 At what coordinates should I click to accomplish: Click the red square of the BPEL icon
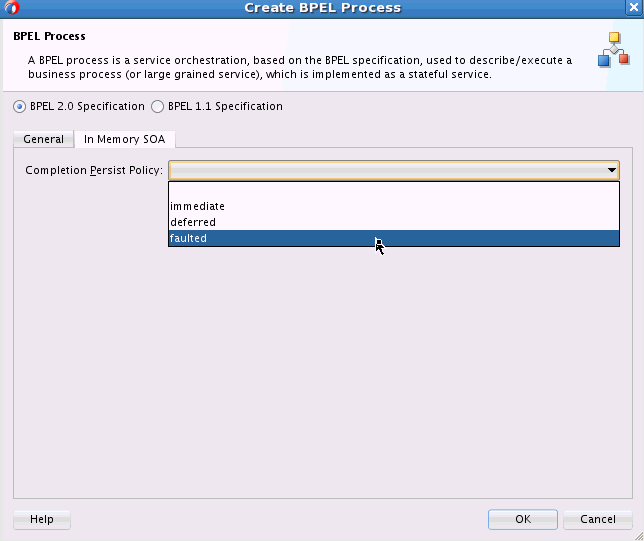coord(624,59)
